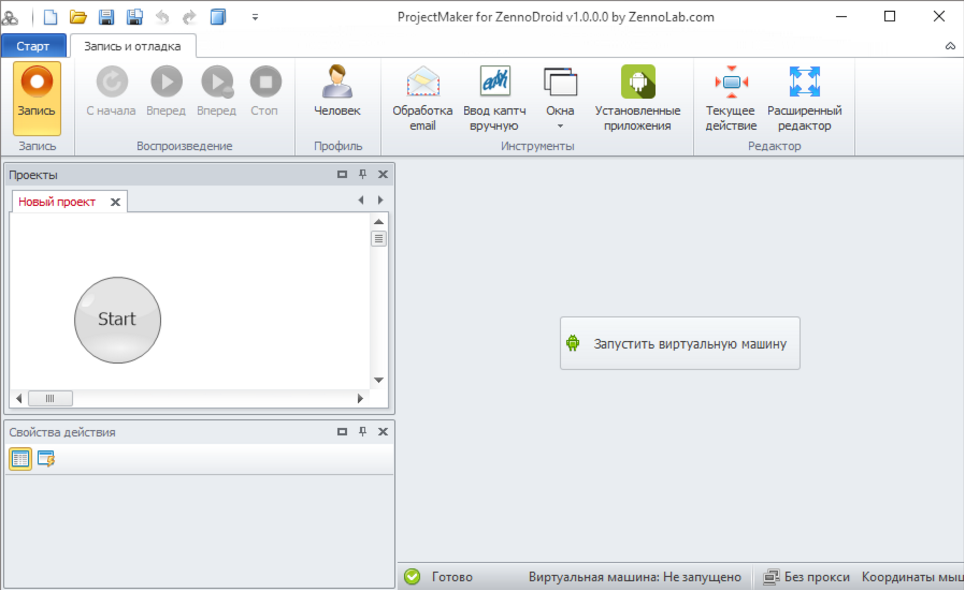This screenshot has height=590, width=964.
Task: Click the Без прокси status indicator
Action: 807,577
